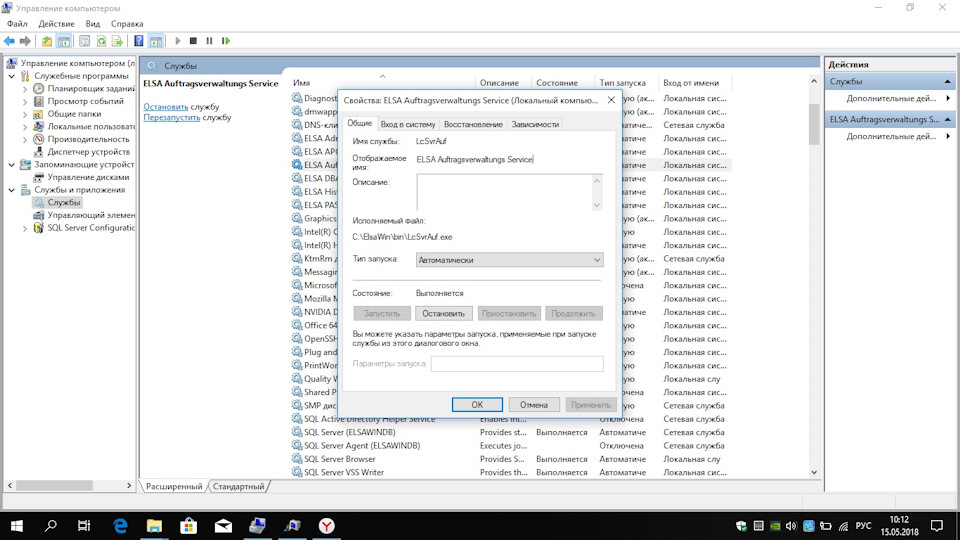Open the startup type dropdown

[509, 260]
